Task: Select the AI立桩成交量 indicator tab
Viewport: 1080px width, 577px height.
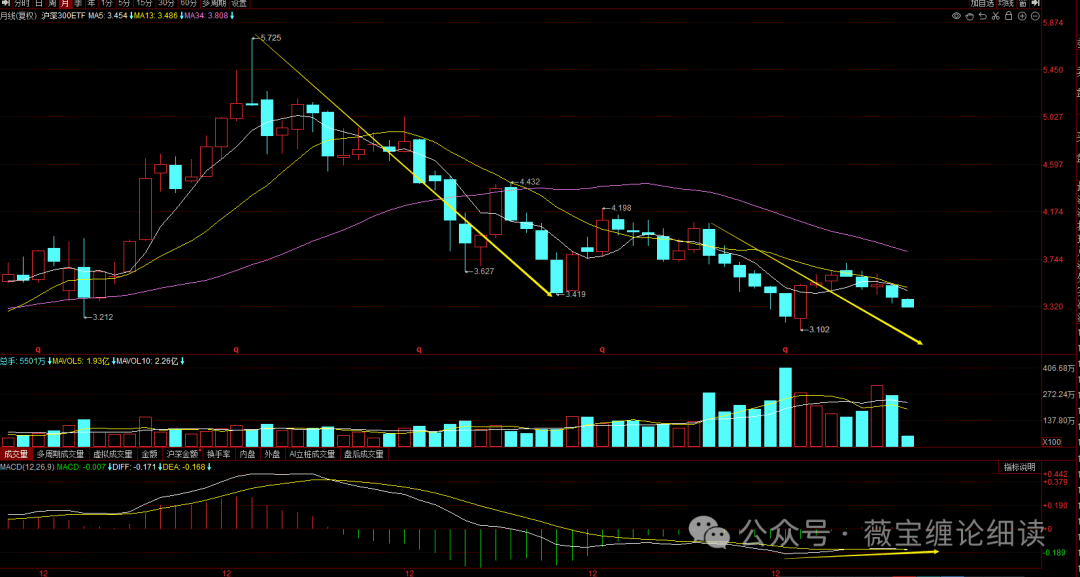Action: tap(312, 454)
